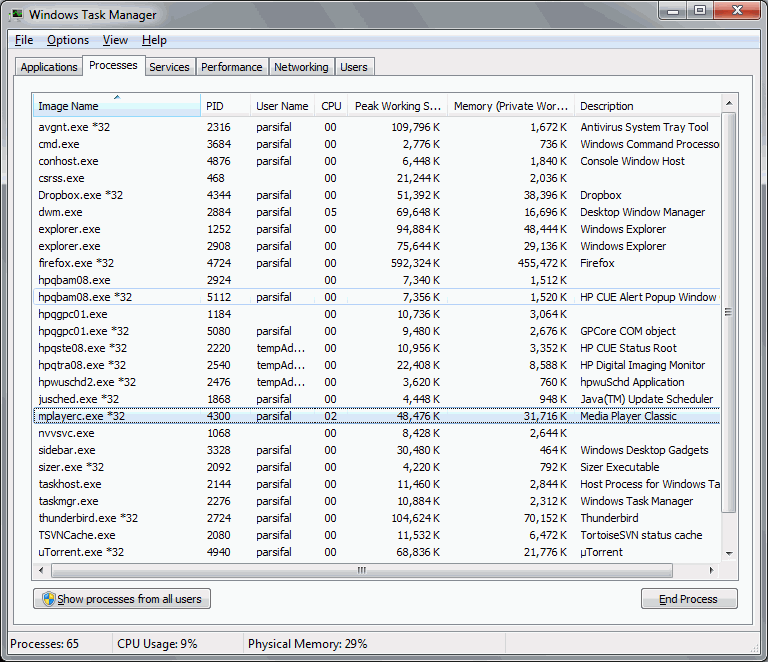The image size is (768, 662).
Task: Select the mplayerc.exe *32 process
Action: 377,416
